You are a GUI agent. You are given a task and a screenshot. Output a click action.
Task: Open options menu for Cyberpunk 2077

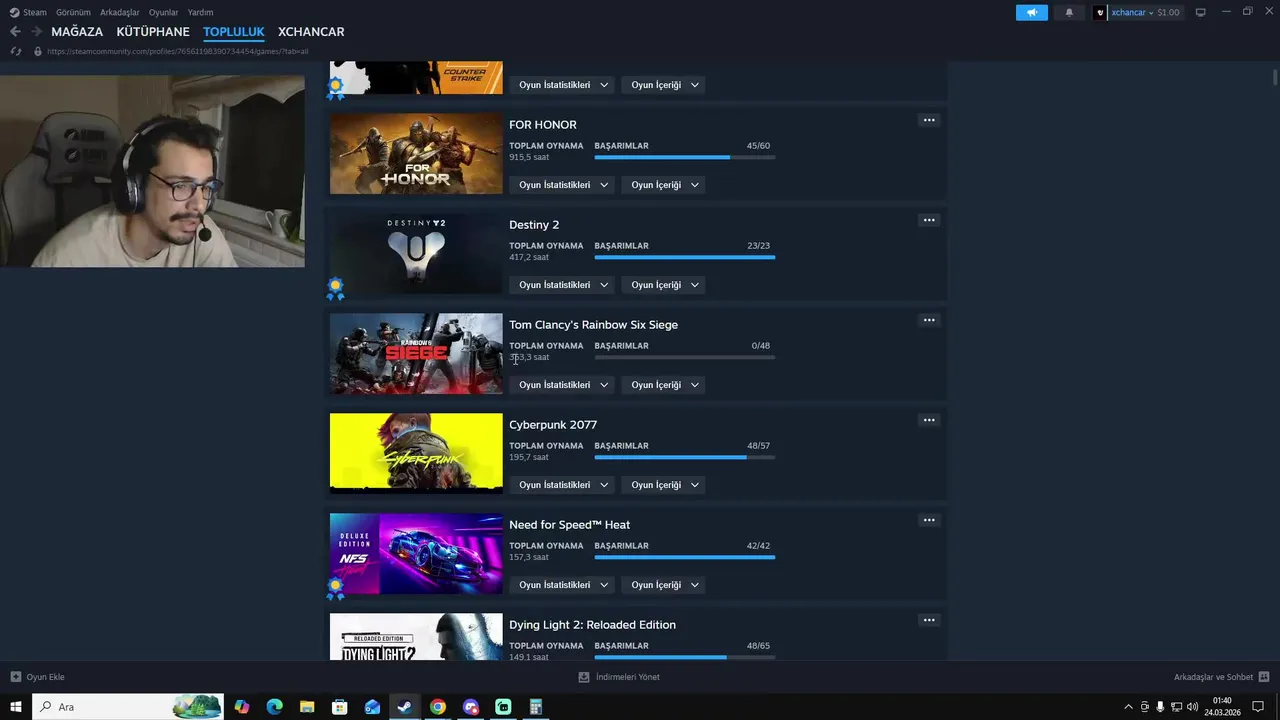(x=929, y=420)
